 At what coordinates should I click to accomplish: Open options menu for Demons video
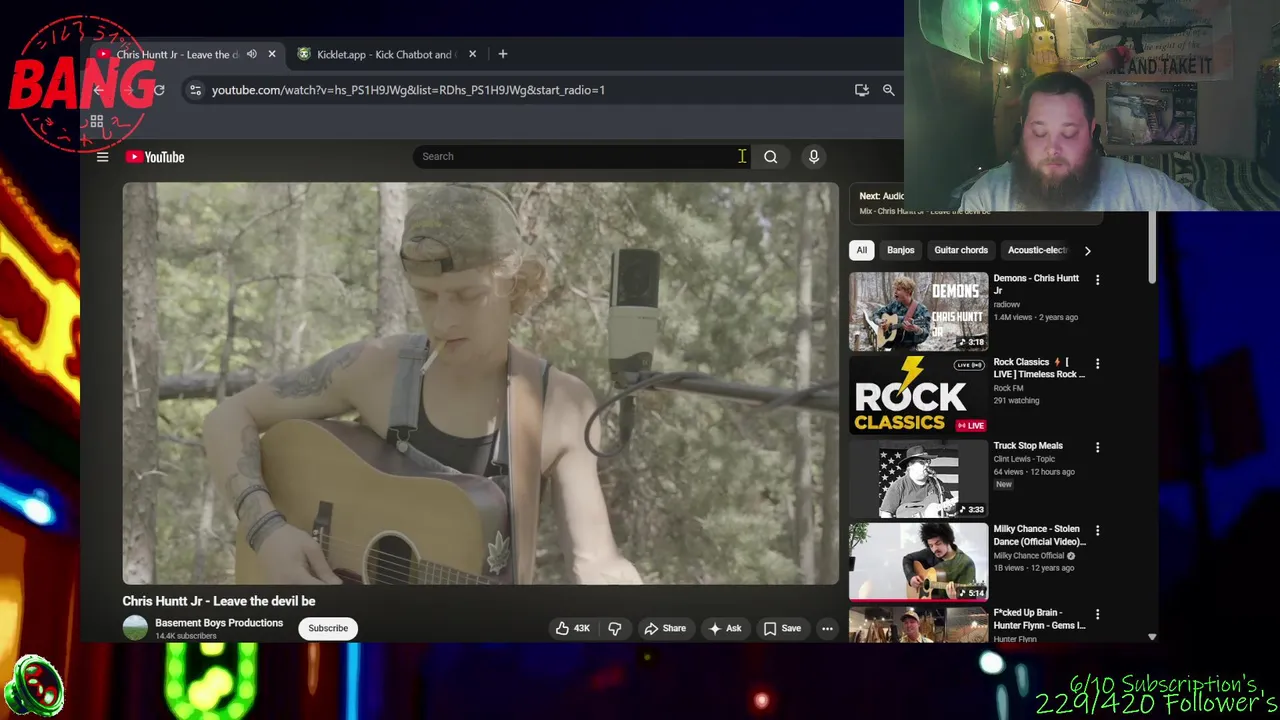pos(1097,280)
